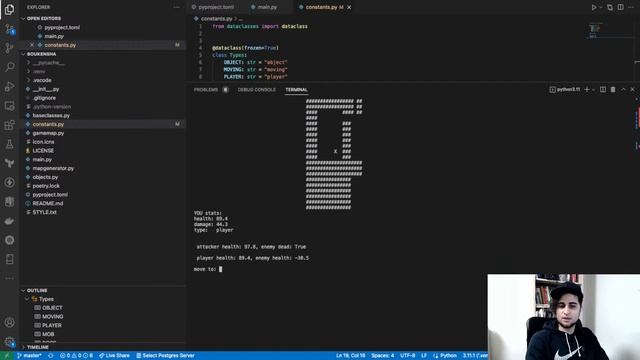Select the Terminal panel tab

(296, 90)
